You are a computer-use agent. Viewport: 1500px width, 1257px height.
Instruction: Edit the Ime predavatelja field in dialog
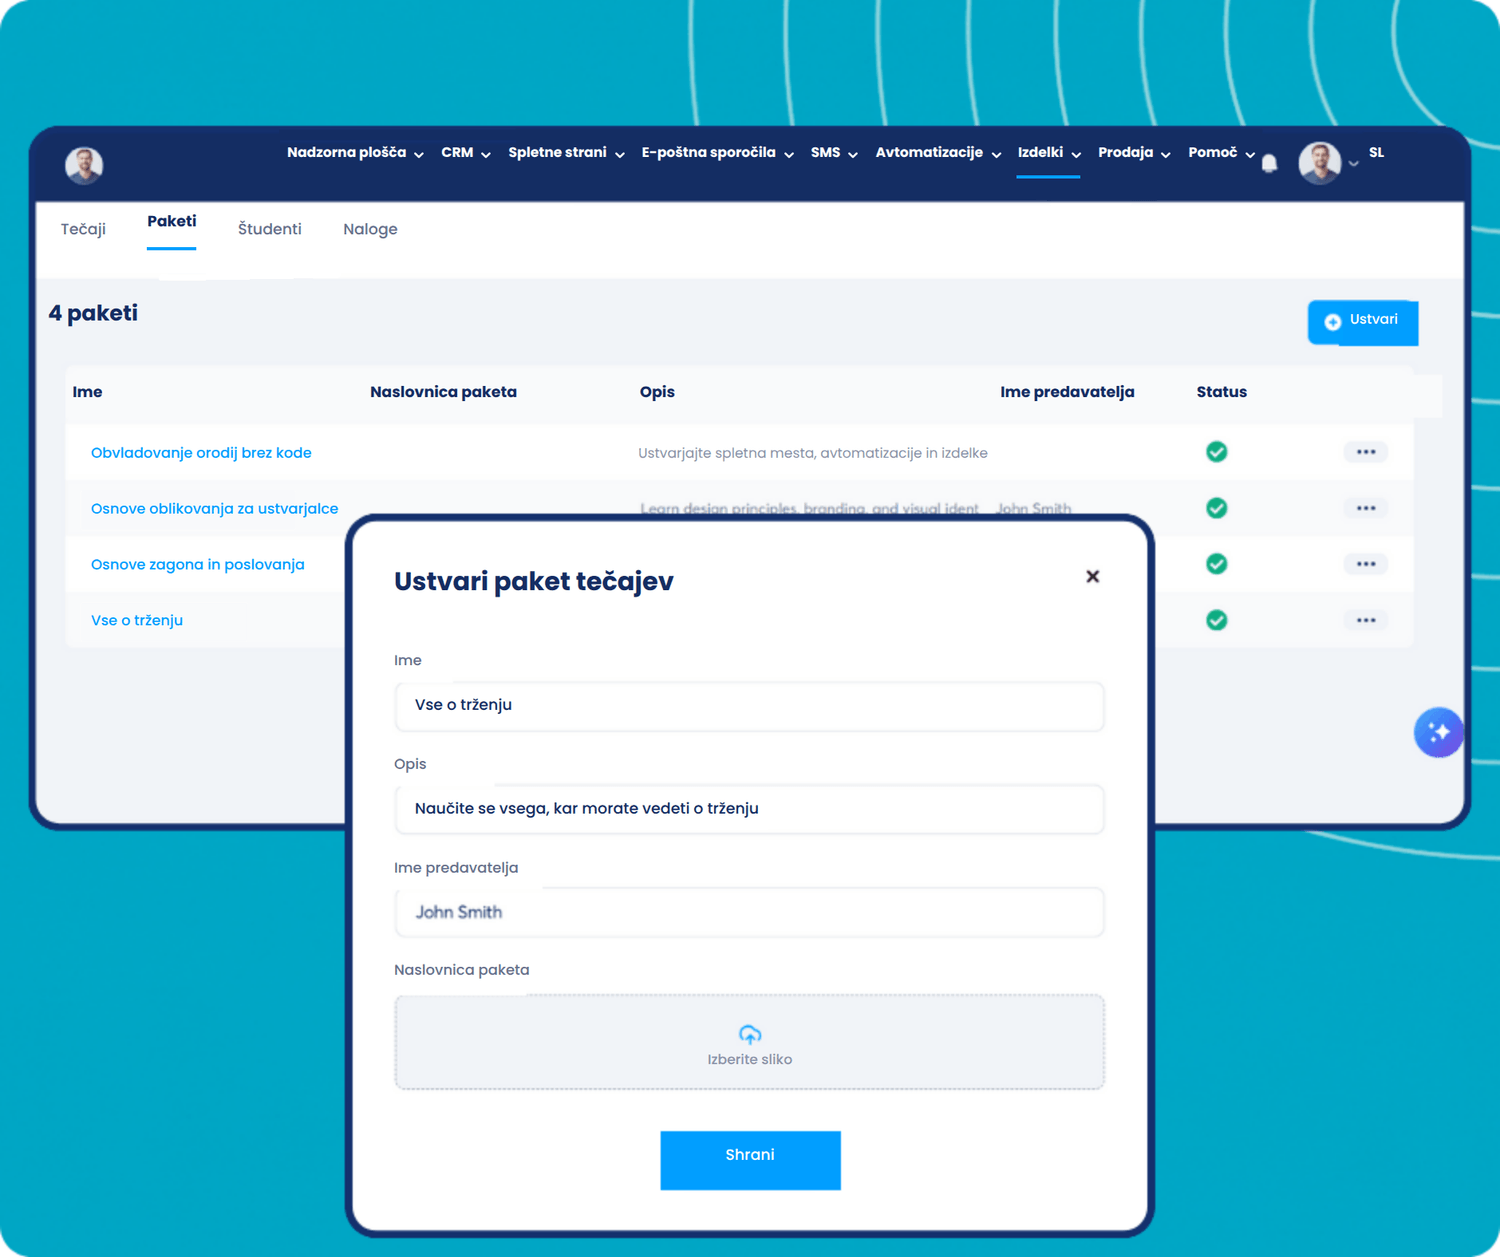750,912
